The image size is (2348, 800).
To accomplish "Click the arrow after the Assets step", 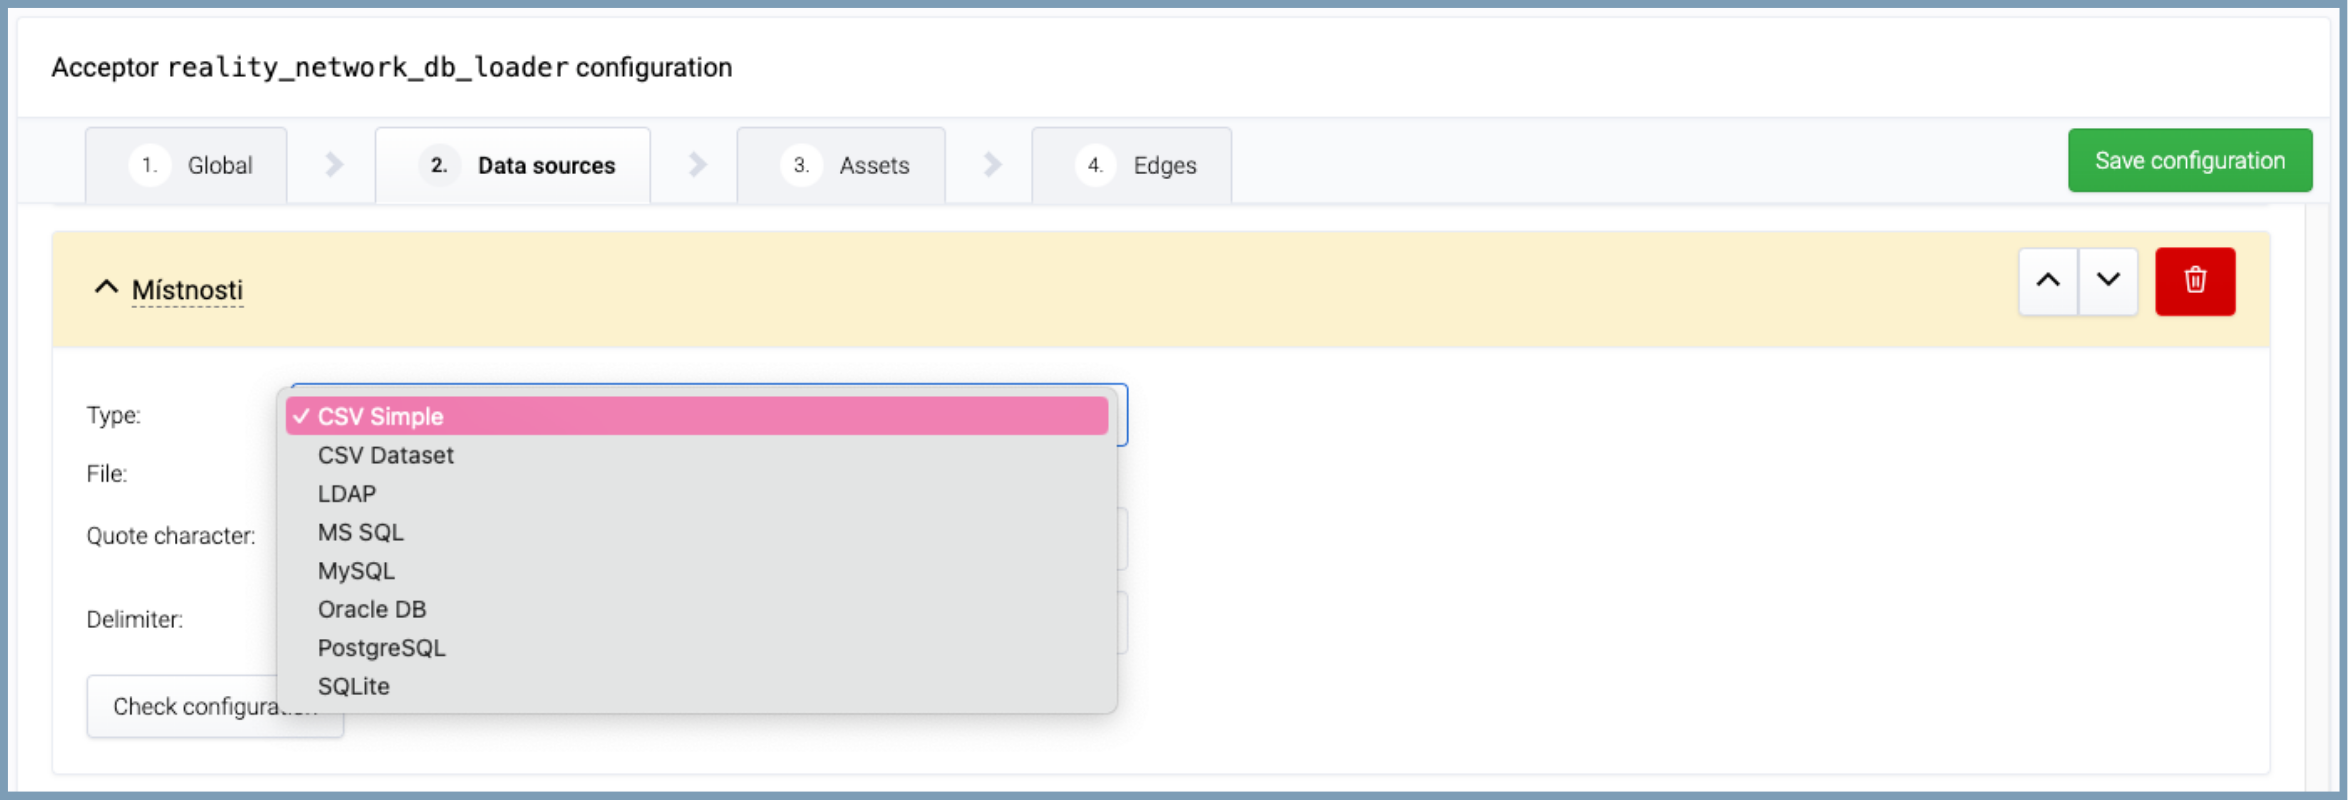I will [x=991, y=165].
